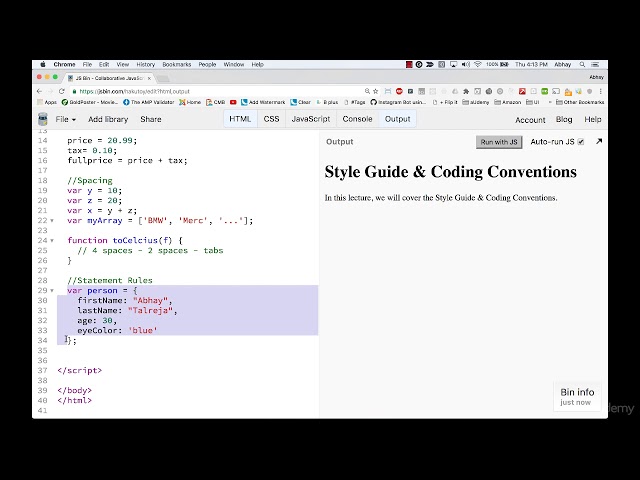Image resolution: width=640 pixels, height=480 pixels.
Task: Open the View menu
Action: pos(122,64)
